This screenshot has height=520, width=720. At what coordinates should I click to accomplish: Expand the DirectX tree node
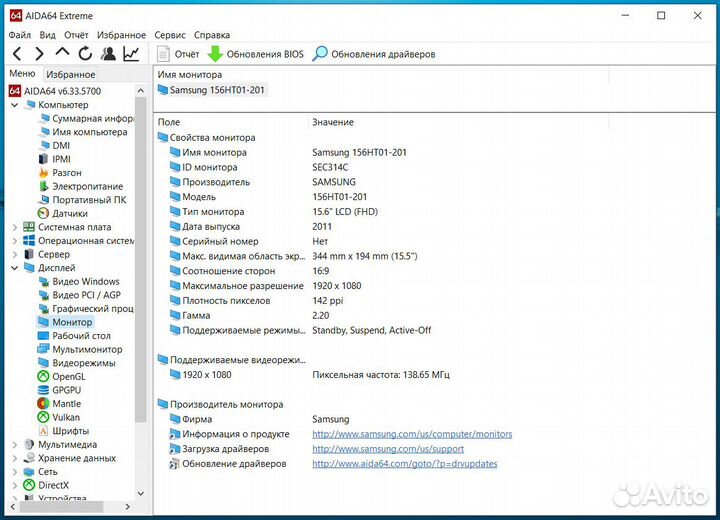coord(15,486)
